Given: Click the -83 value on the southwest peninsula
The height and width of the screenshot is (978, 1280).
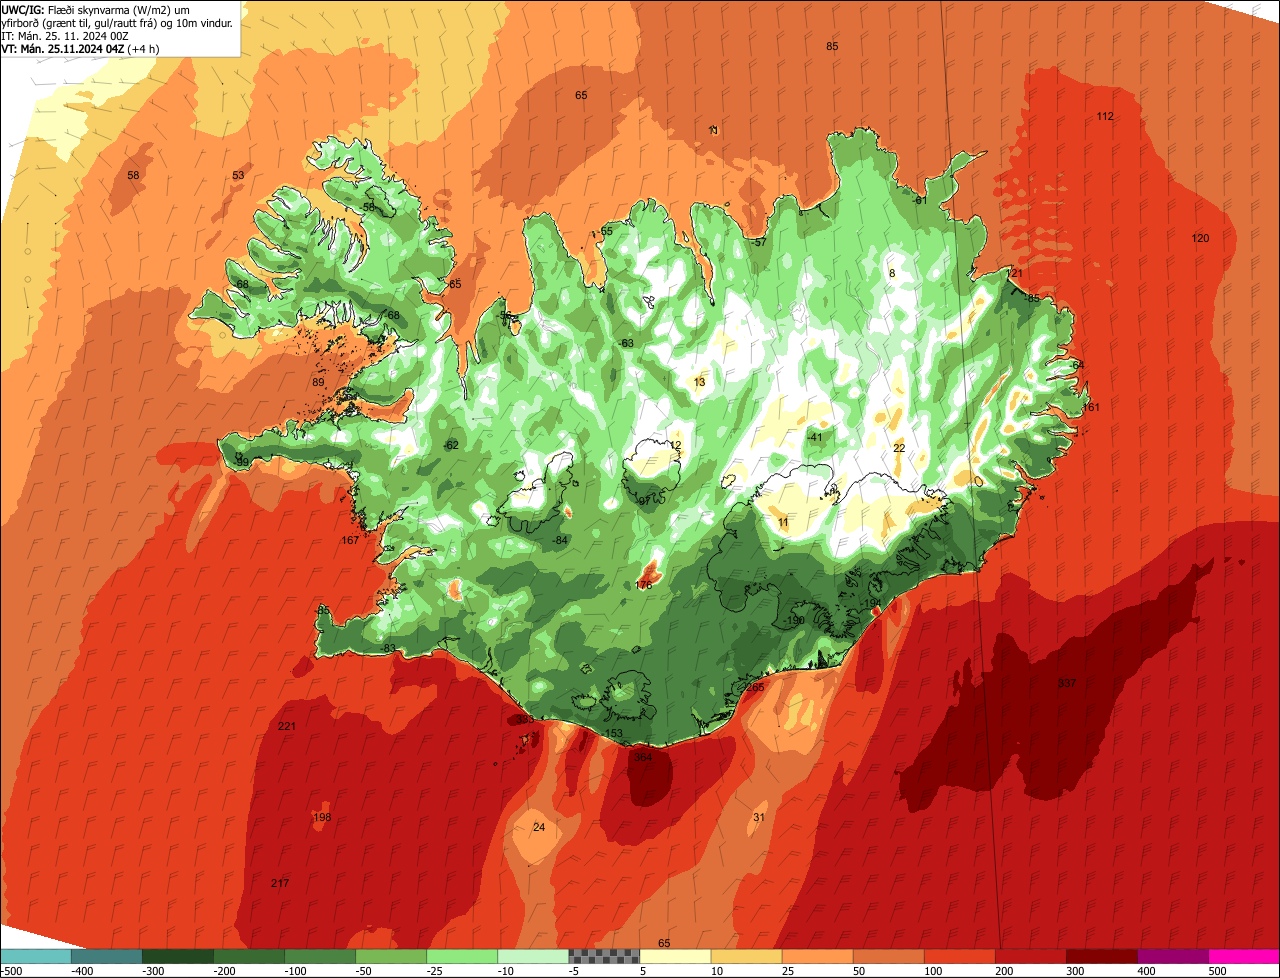Looking at the screenshot, I should pyautogui.click(x=388, y=649).
